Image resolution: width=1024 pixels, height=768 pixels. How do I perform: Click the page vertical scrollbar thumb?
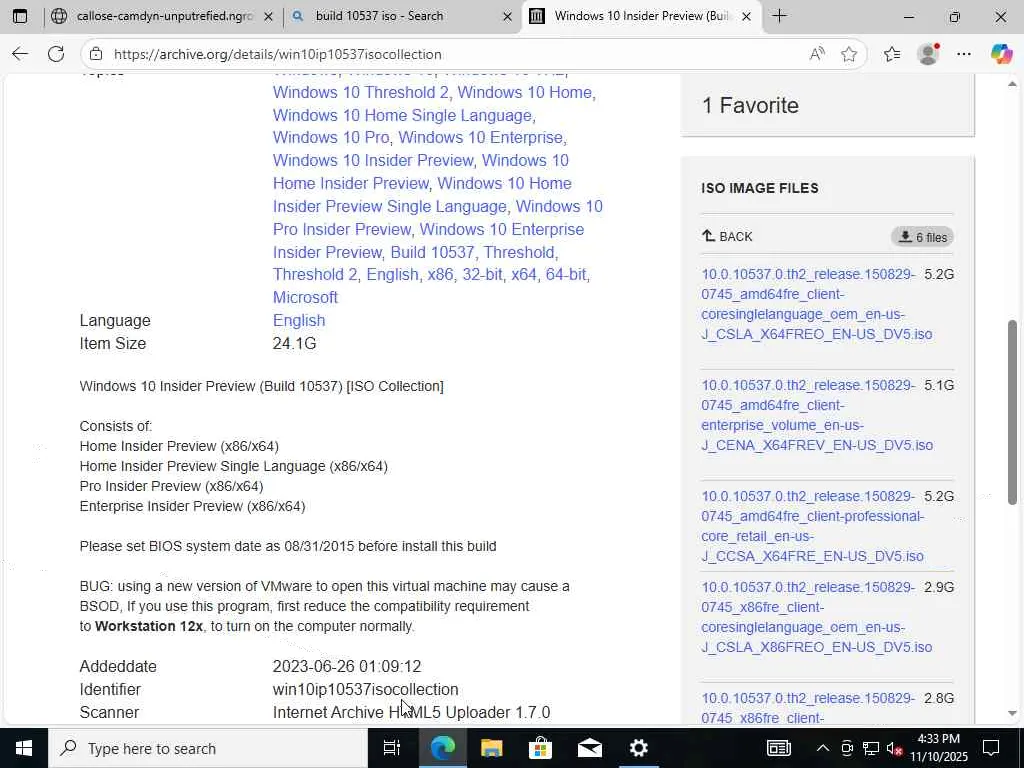point(1012,411)
